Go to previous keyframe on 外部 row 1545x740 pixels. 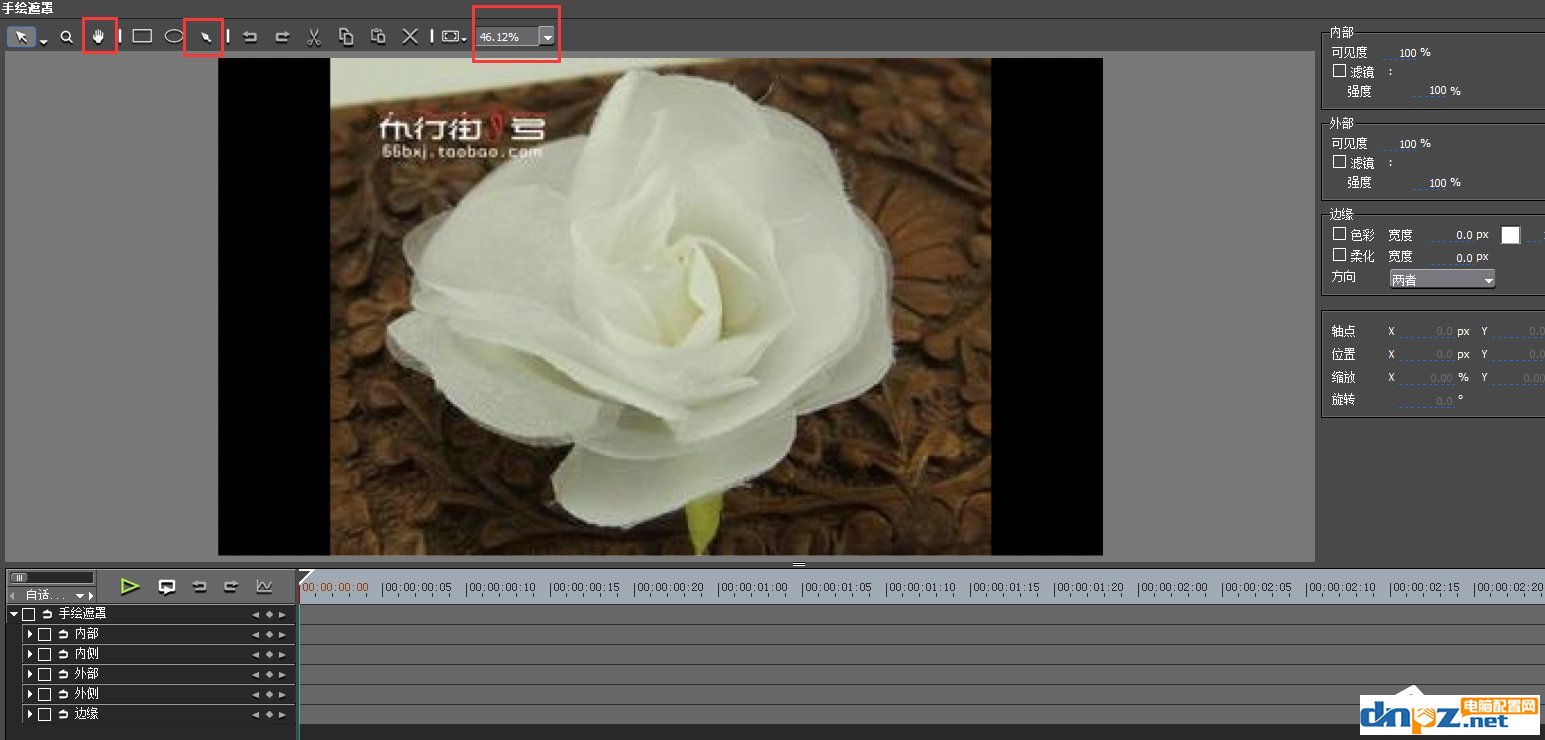coord(256,675)
